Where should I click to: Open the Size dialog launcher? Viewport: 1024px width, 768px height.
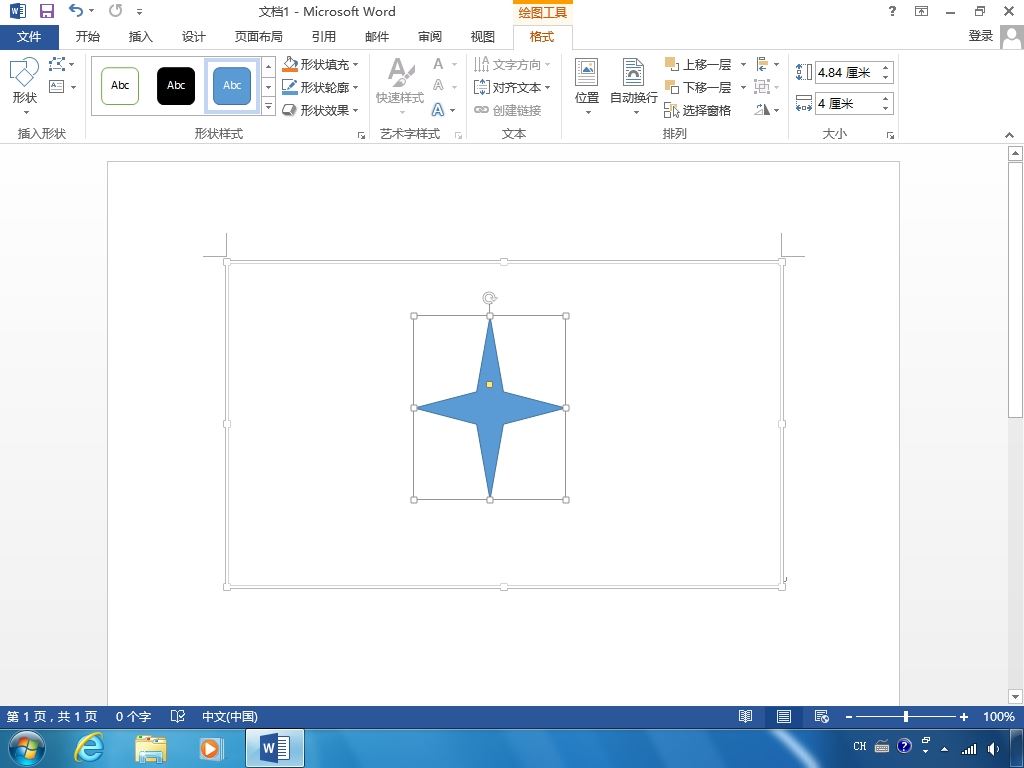[890, 135]
